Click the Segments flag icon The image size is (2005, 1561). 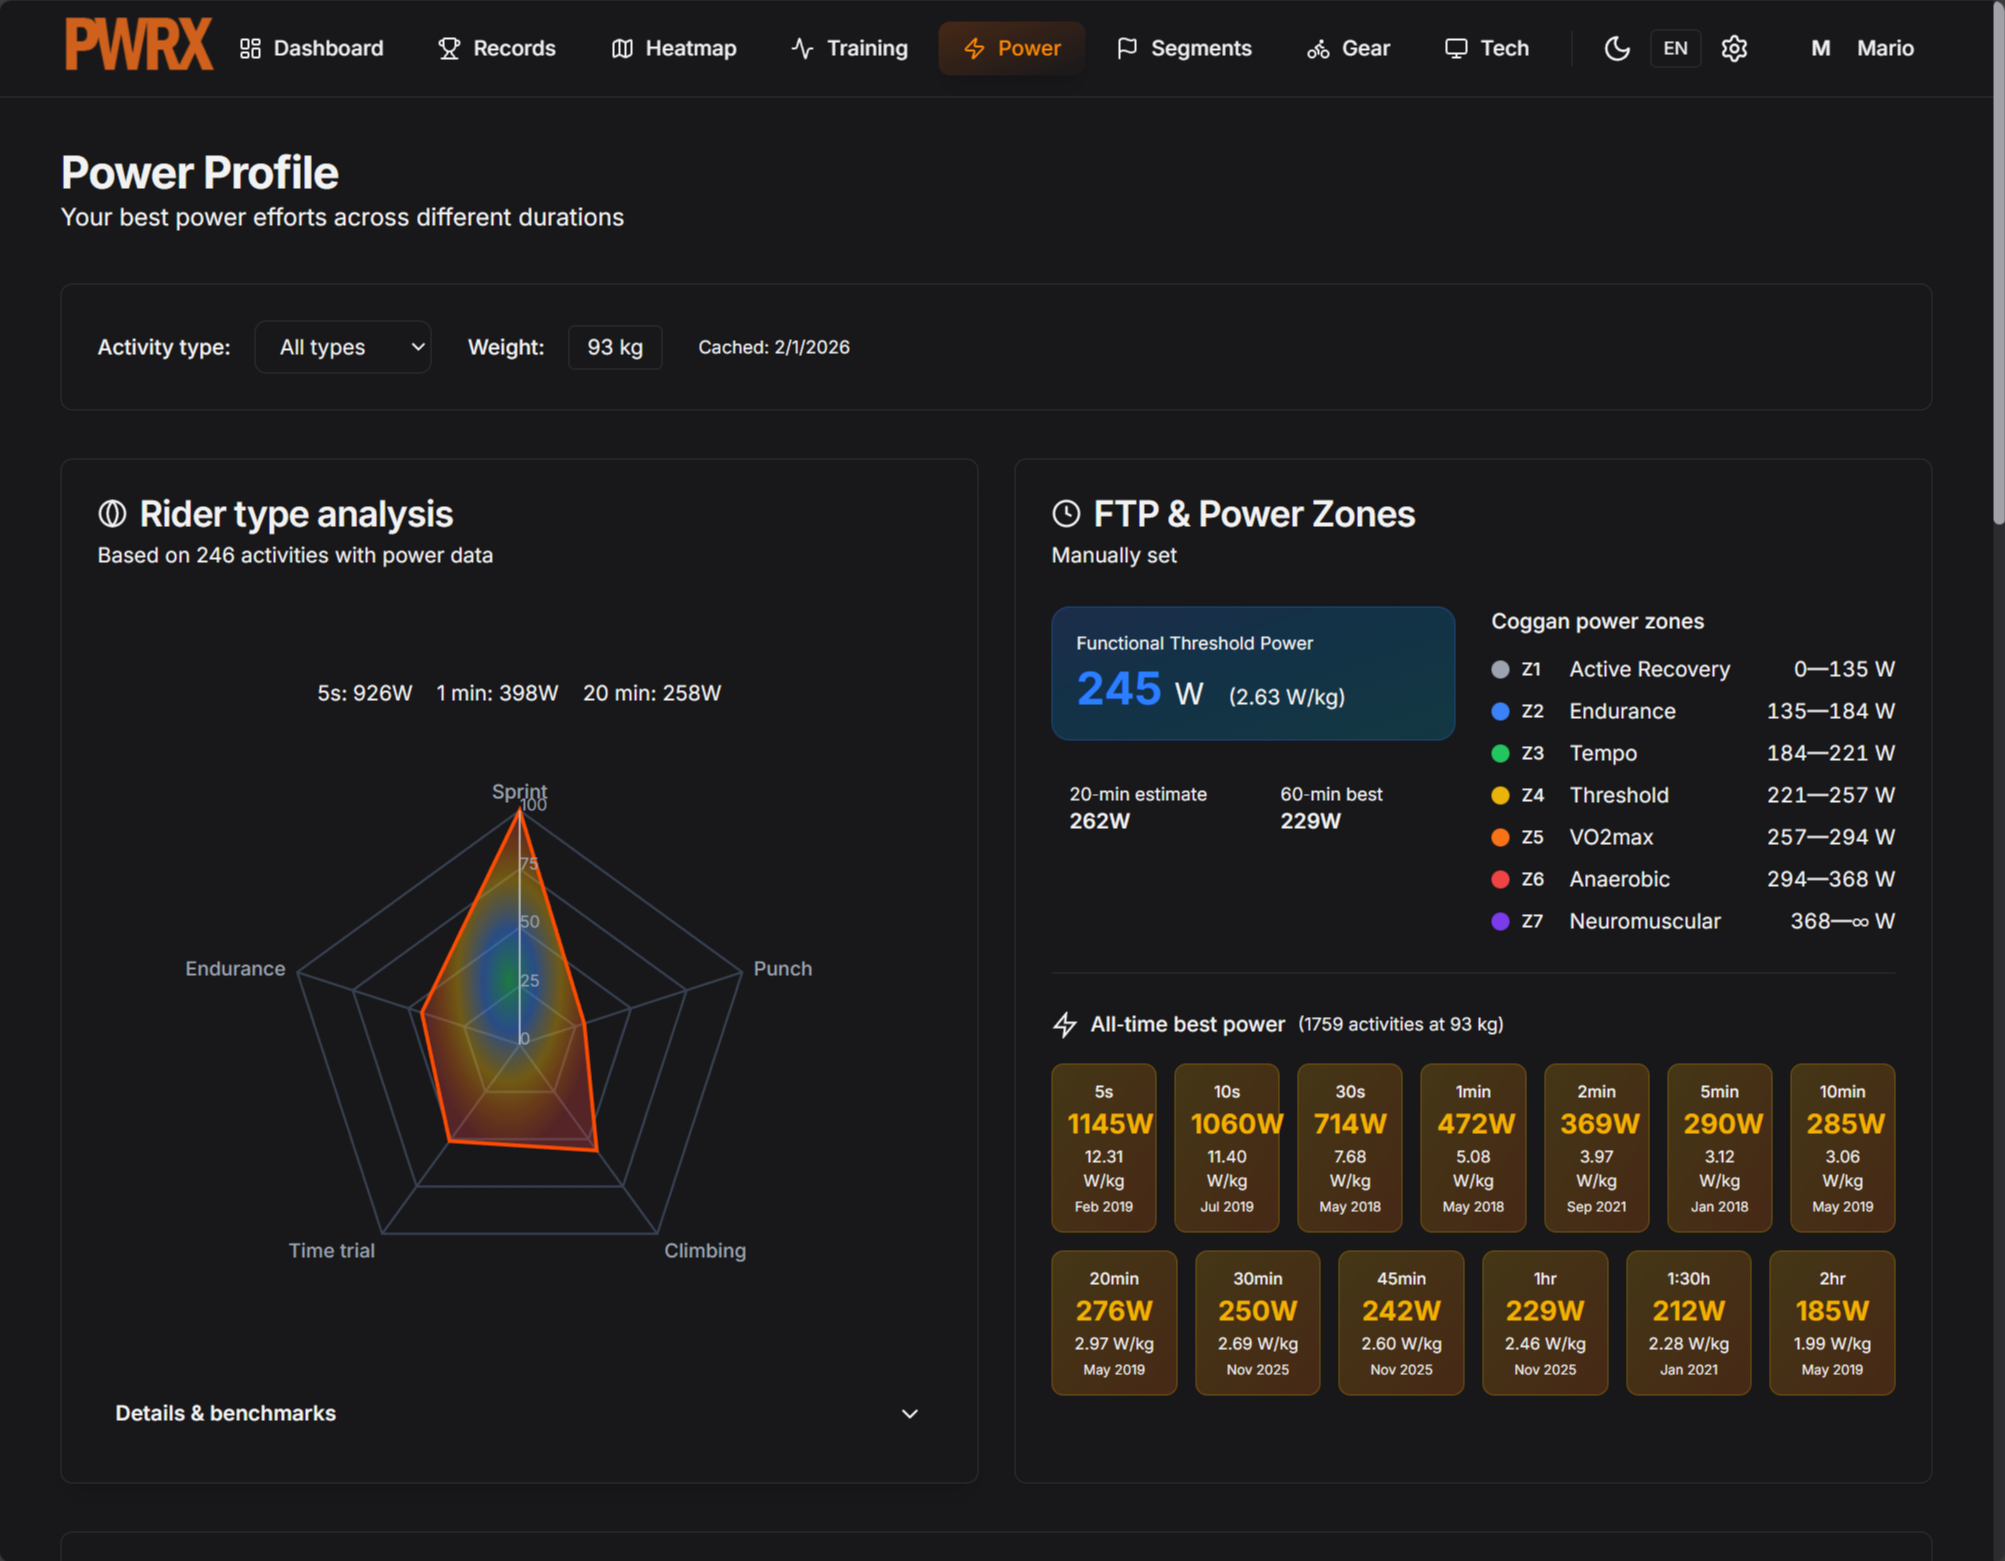[x=1127, y=48]
